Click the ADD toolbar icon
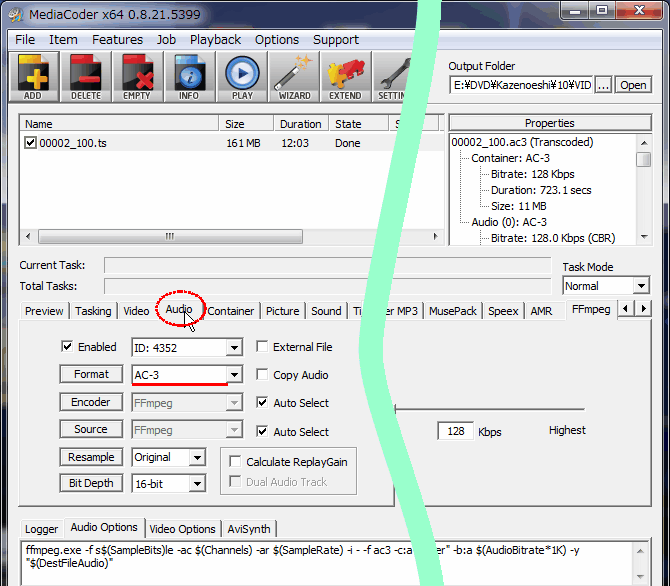Viewport: 670px width, 586px height. (x=32, y=76)
